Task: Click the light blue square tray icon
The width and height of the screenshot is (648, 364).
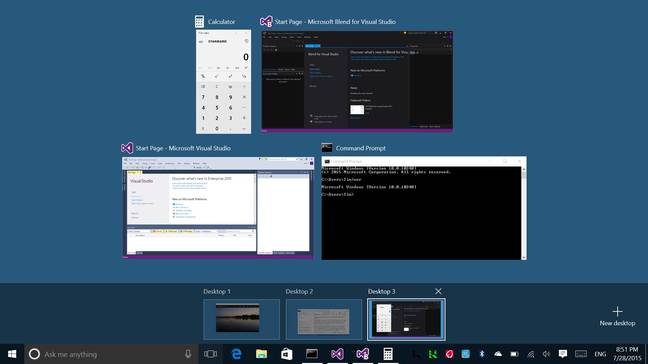Action: tap(466, 354)
